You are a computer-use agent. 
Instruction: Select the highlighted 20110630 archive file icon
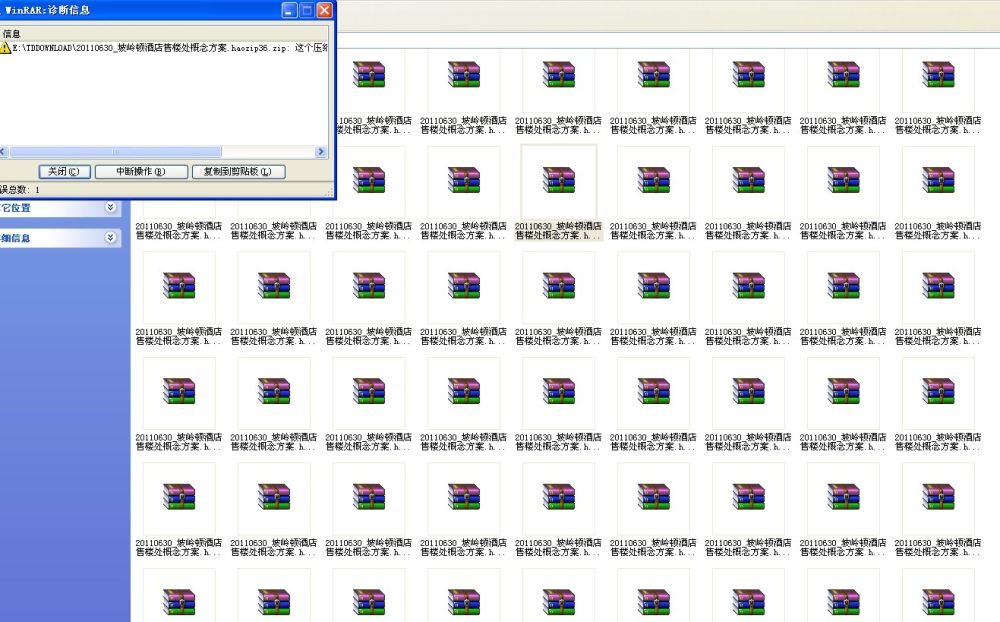click(x=559, y=181)
